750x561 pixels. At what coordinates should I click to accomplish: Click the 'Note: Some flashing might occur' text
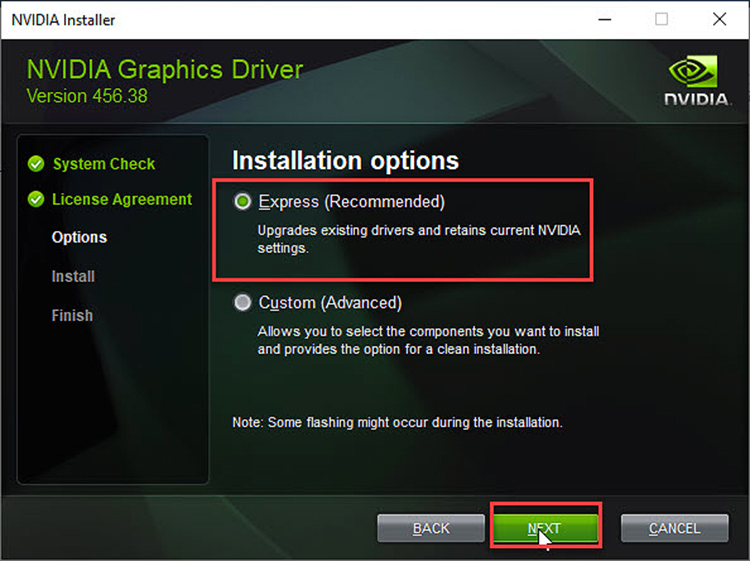[397, 422]
